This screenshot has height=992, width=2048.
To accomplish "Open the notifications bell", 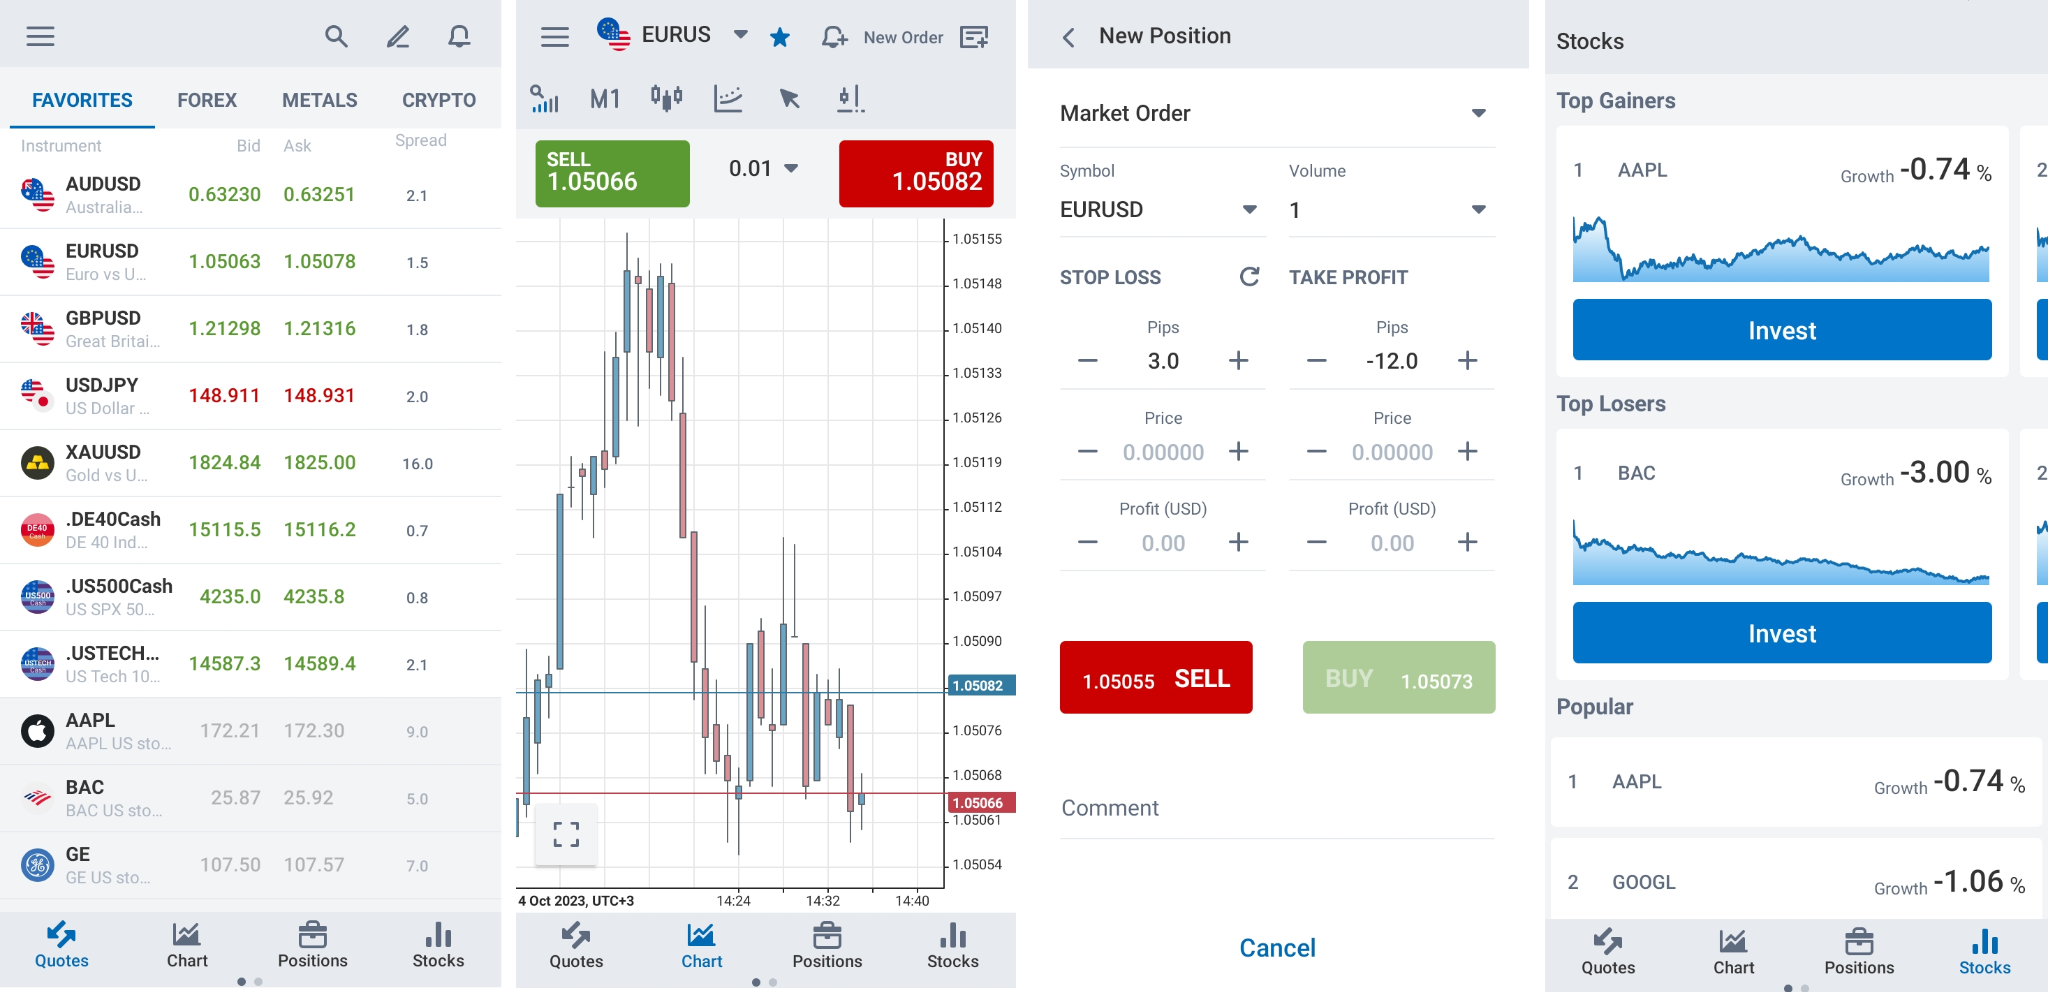I will click(459, 36).
